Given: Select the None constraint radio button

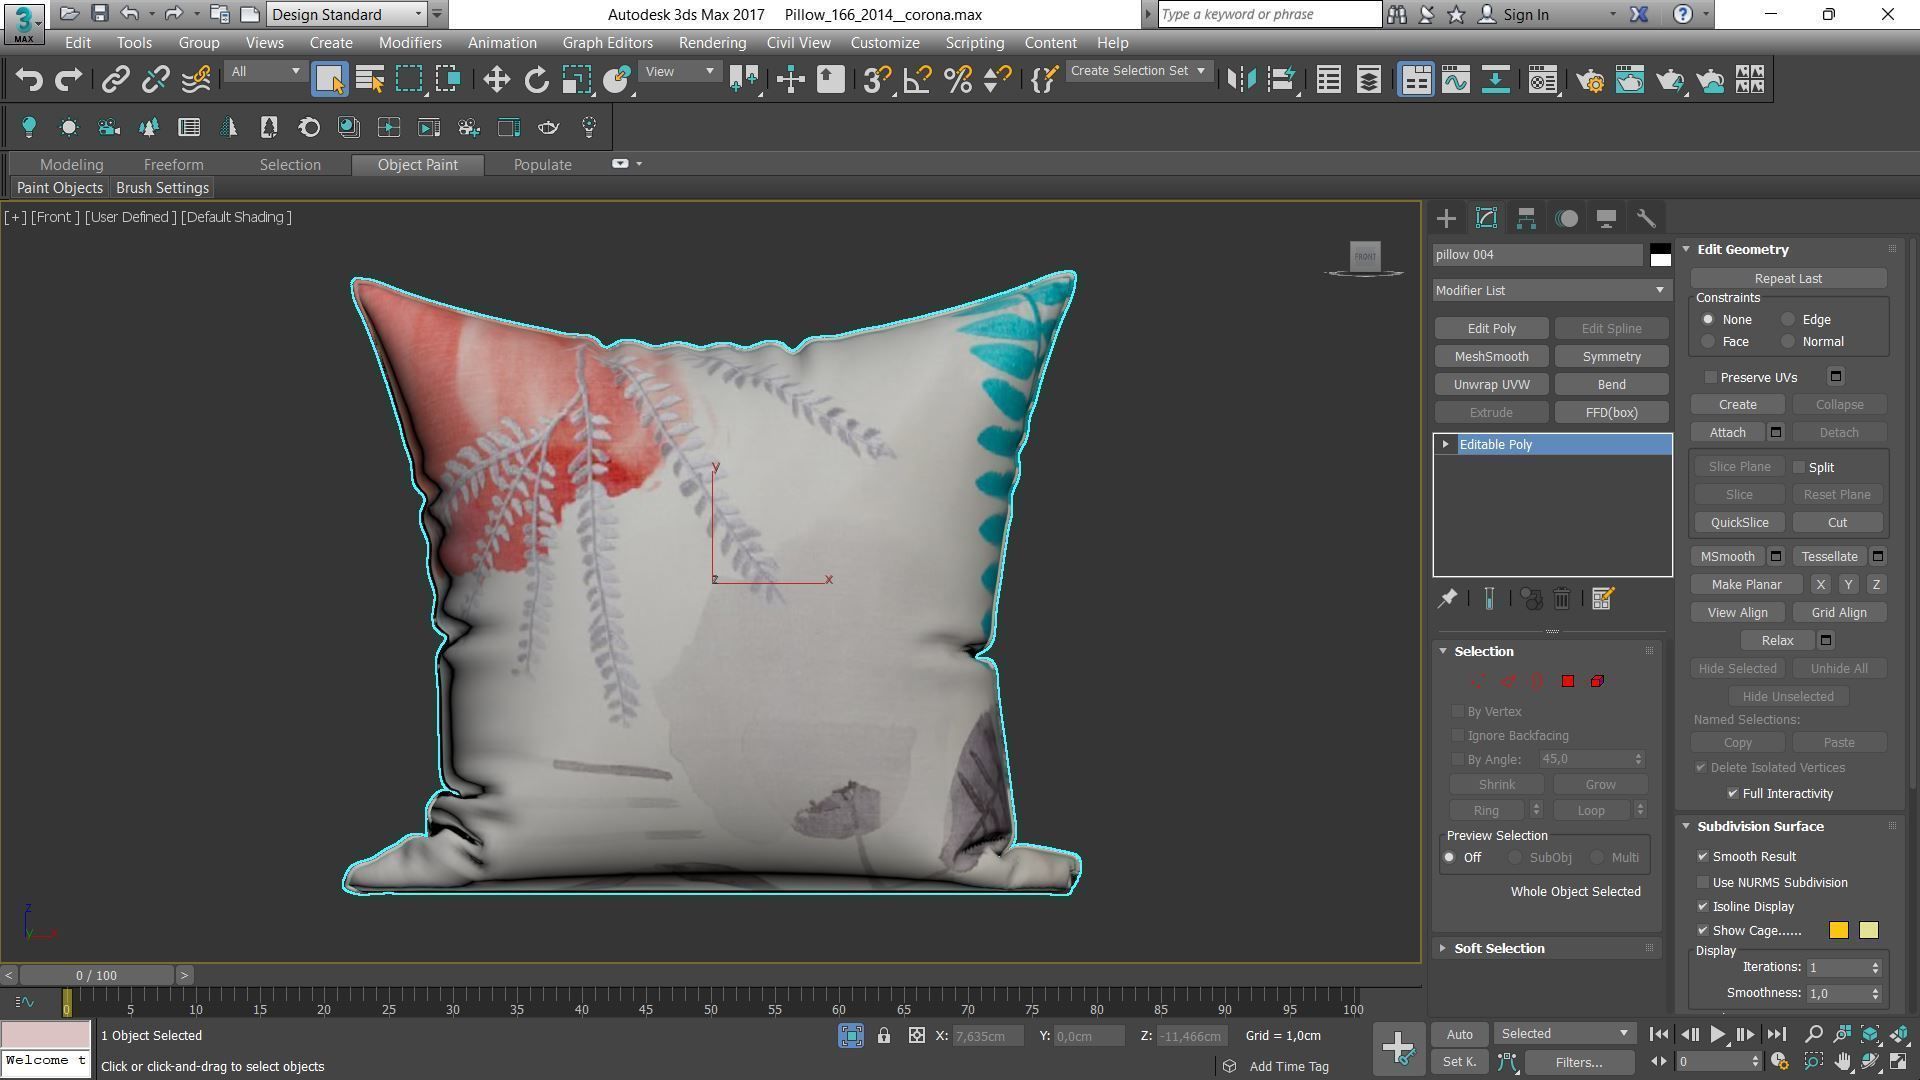Looking at the screenshot, I should point(1708,320).
